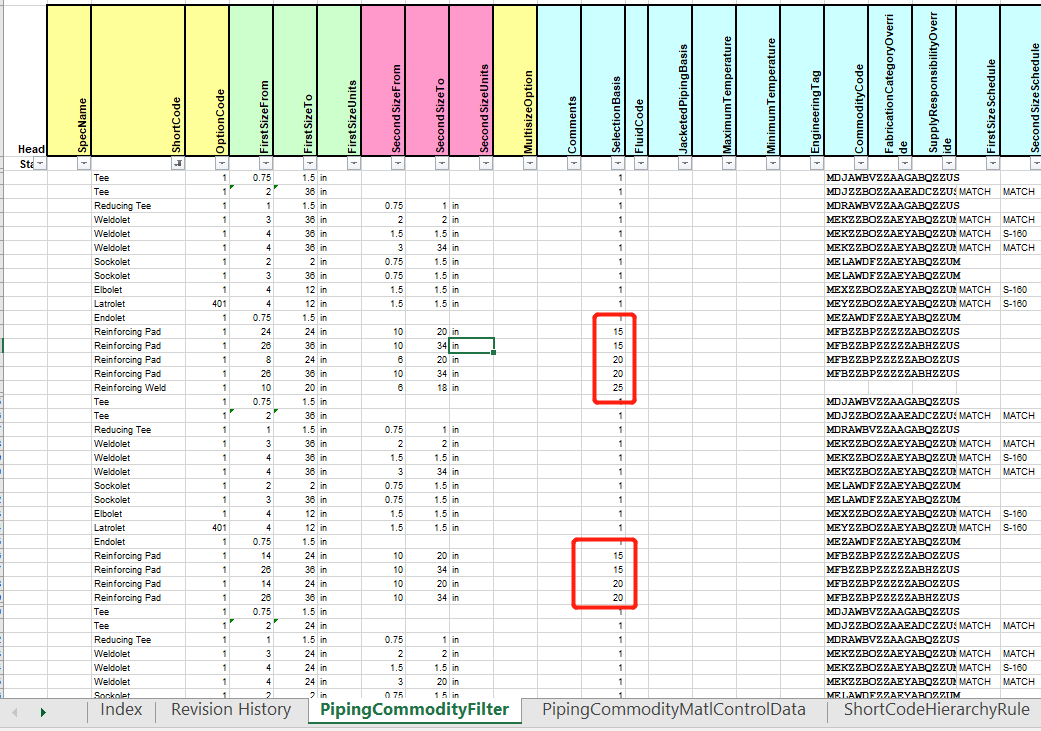The height and width of the screenshot is (731, 1041).
Task: Open the SupplyResponsibilityOverride filter dropdown
Action: point(949,163)
